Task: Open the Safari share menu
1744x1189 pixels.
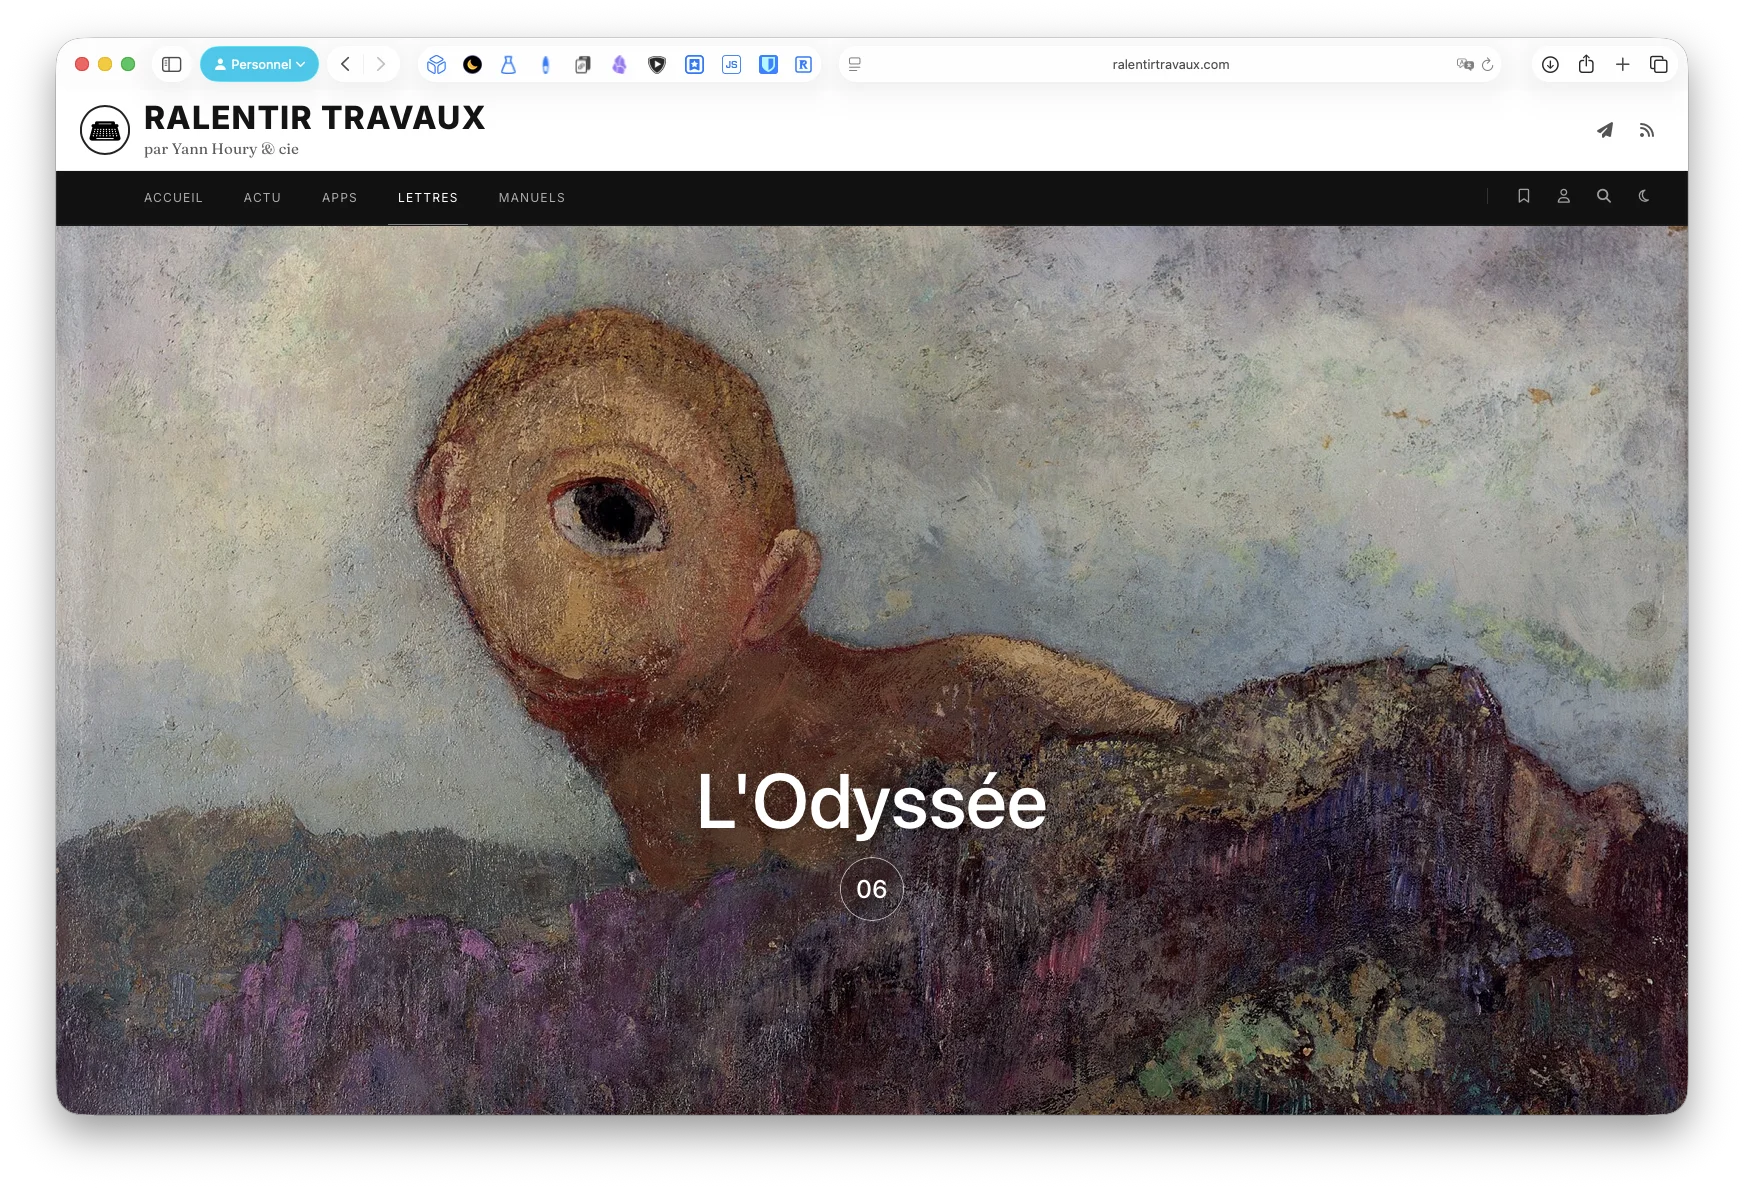Action: click(1586, 64)
